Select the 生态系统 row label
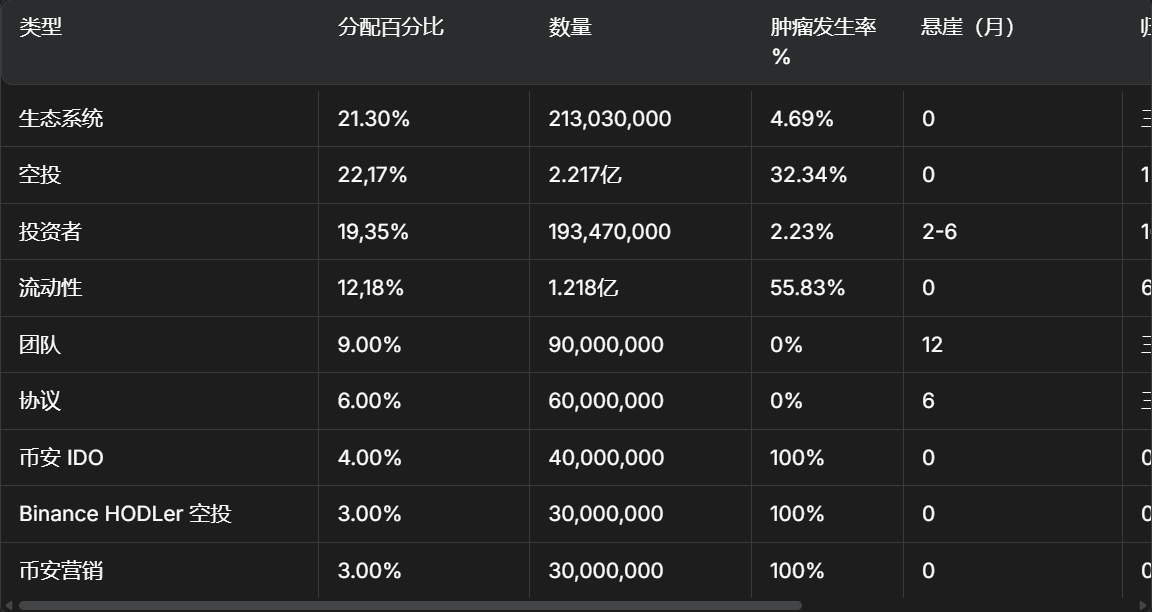 tap(61, 118)
